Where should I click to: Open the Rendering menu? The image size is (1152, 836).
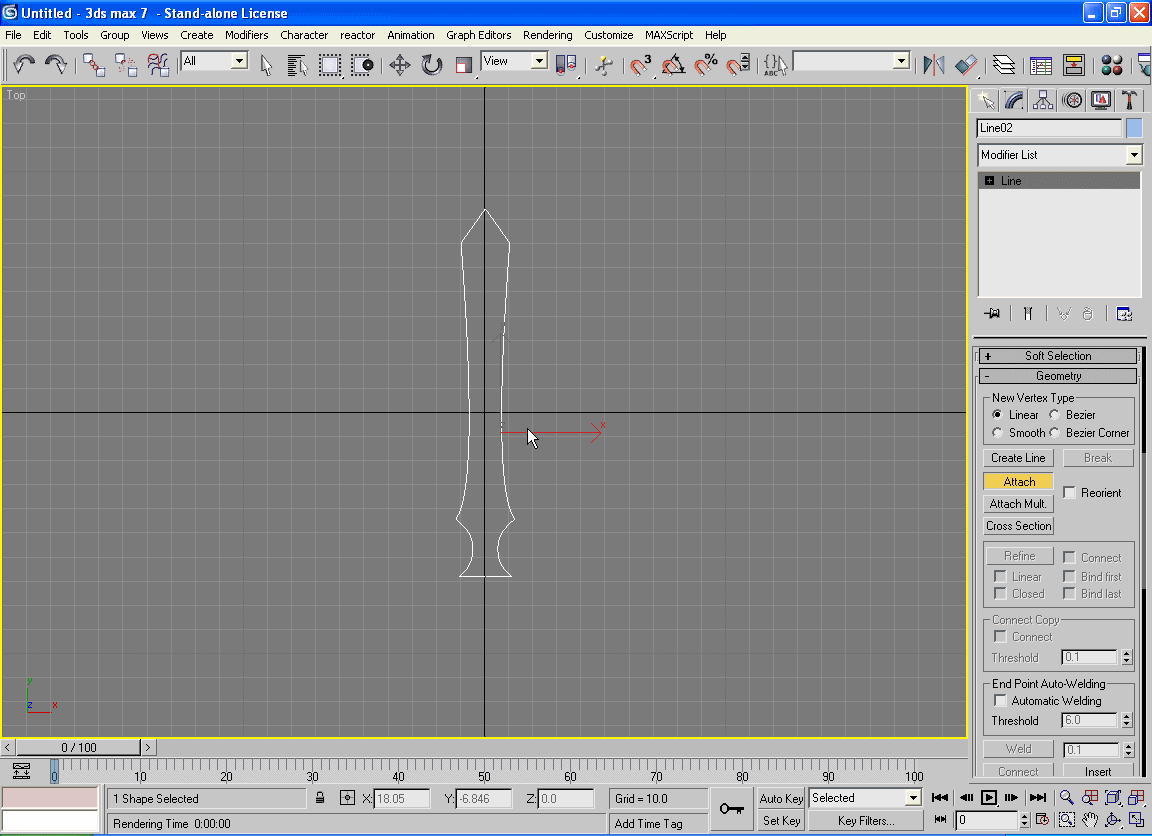(x=547, y=35)
